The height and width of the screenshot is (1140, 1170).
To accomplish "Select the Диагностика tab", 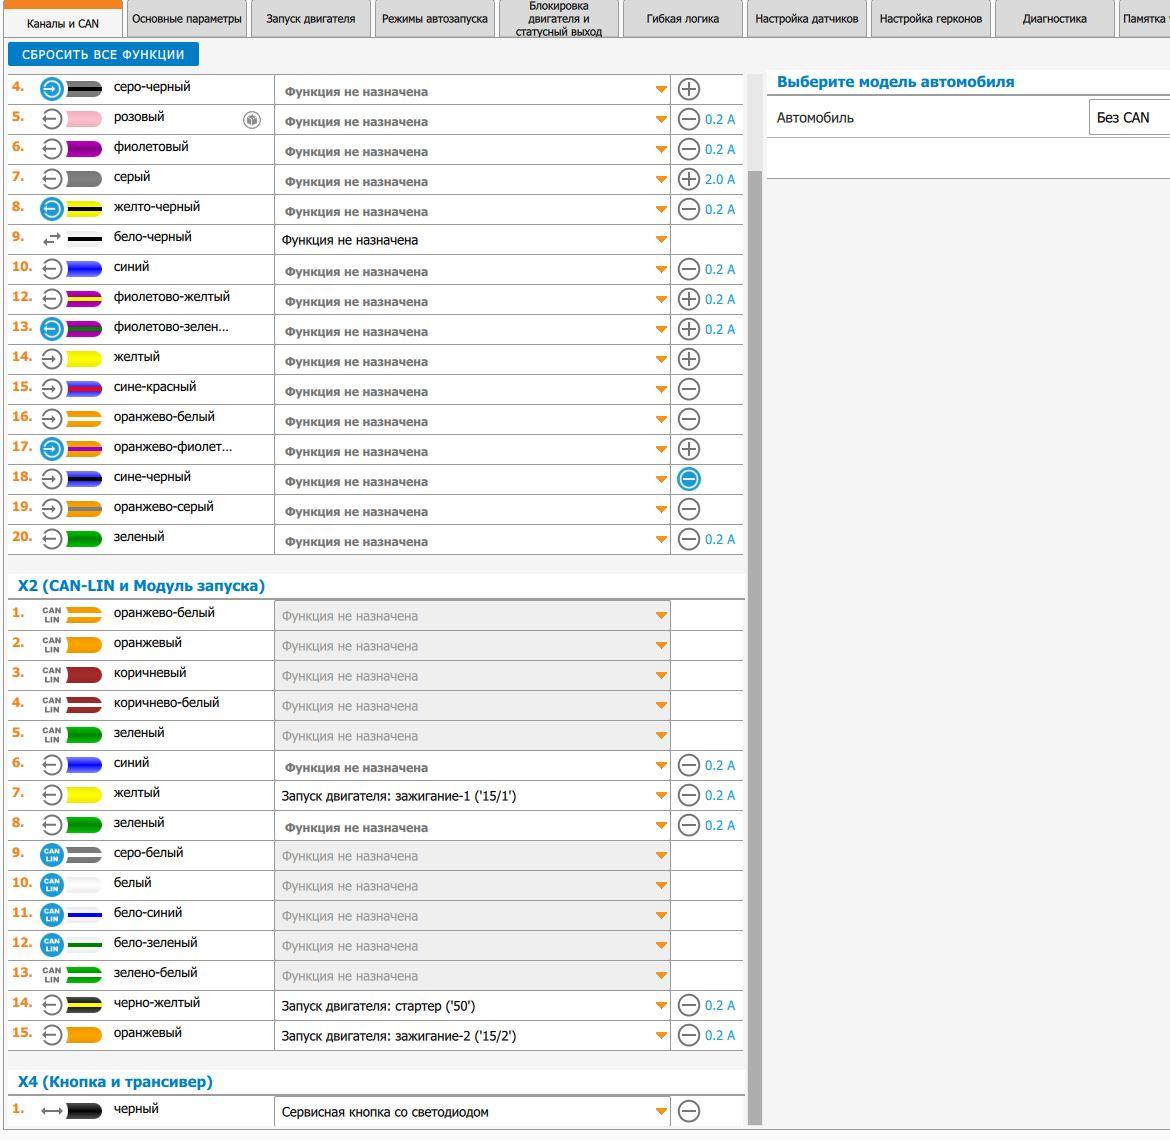I will pyautogui.click(x=1054, y=19).
